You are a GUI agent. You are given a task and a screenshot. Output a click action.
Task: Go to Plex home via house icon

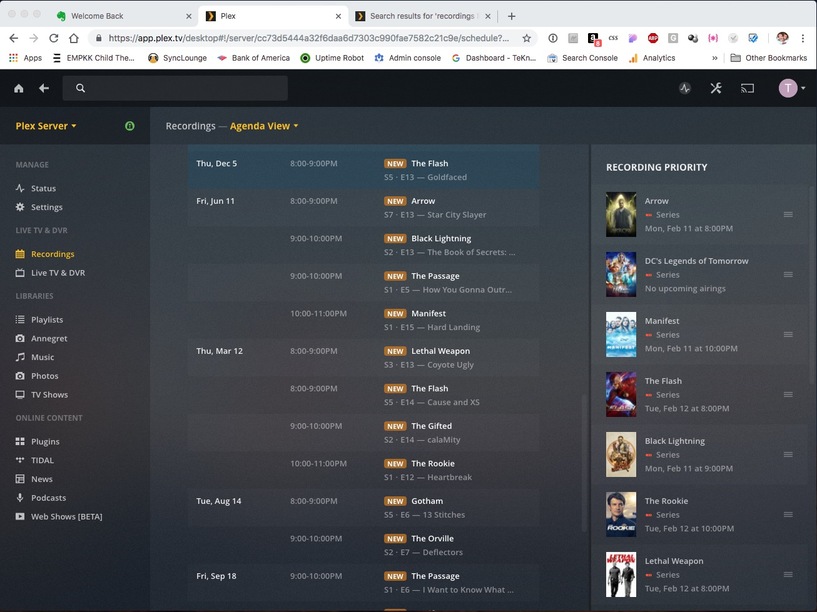[x=19, y=89]
